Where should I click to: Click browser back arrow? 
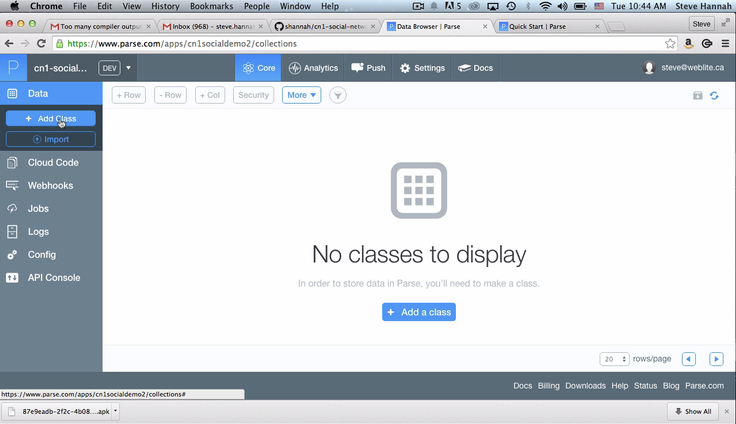9,44
